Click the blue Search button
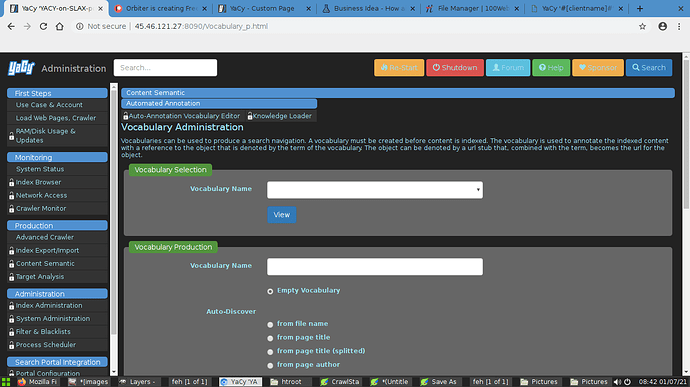This screenshot has width=690, height=387. (x=649, y=68)
